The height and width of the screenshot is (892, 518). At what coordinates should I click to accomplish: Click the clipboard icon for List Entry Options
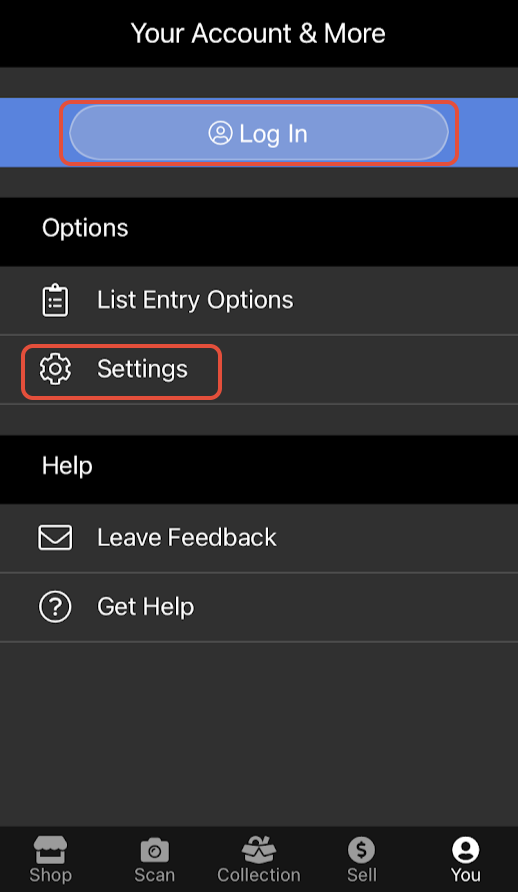(x=55, y=300)
